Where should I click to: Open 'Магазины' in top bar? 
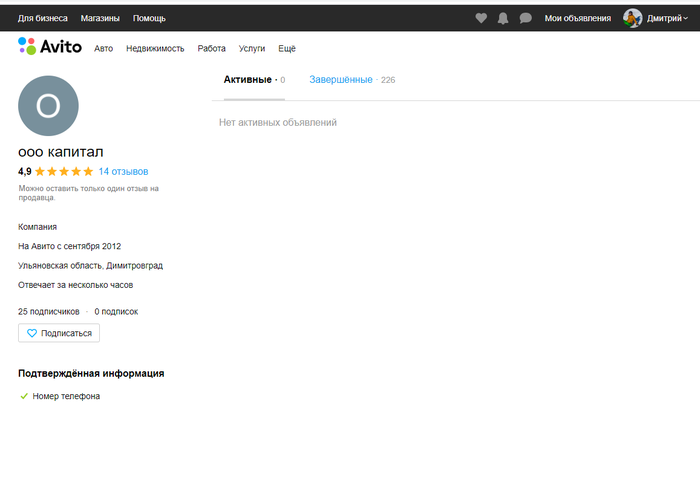100,18
